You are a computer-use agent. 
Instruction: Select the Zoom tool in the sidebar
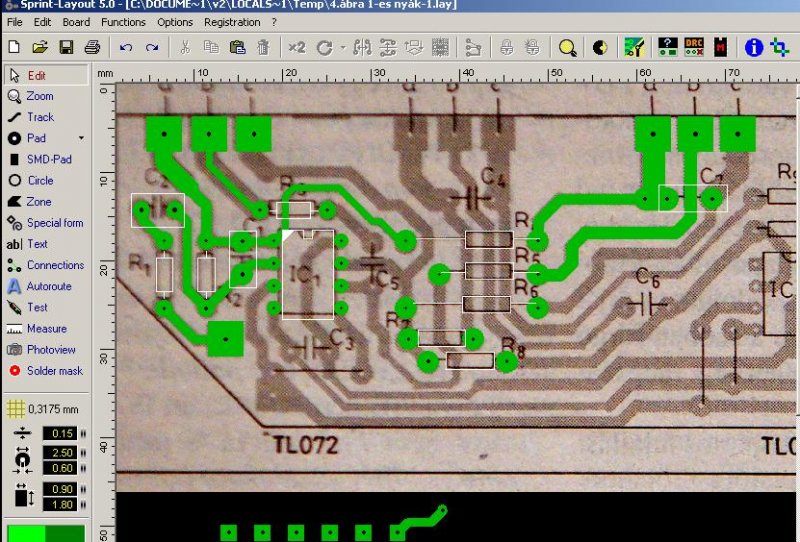[x=46, y=96]
